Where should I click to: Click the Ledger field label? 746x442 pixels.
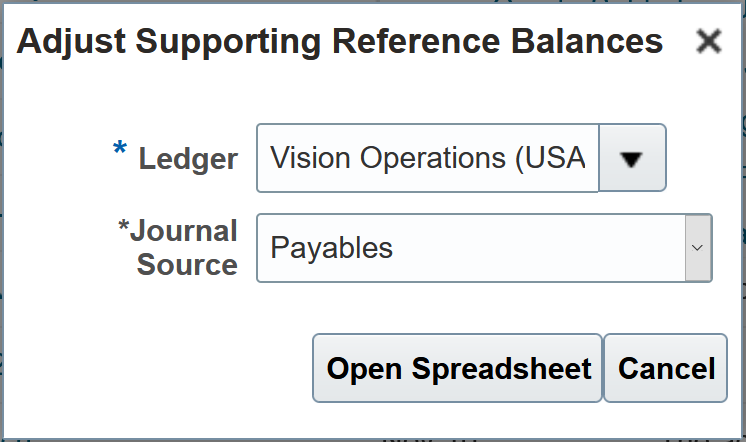click(x=188, y=158)
